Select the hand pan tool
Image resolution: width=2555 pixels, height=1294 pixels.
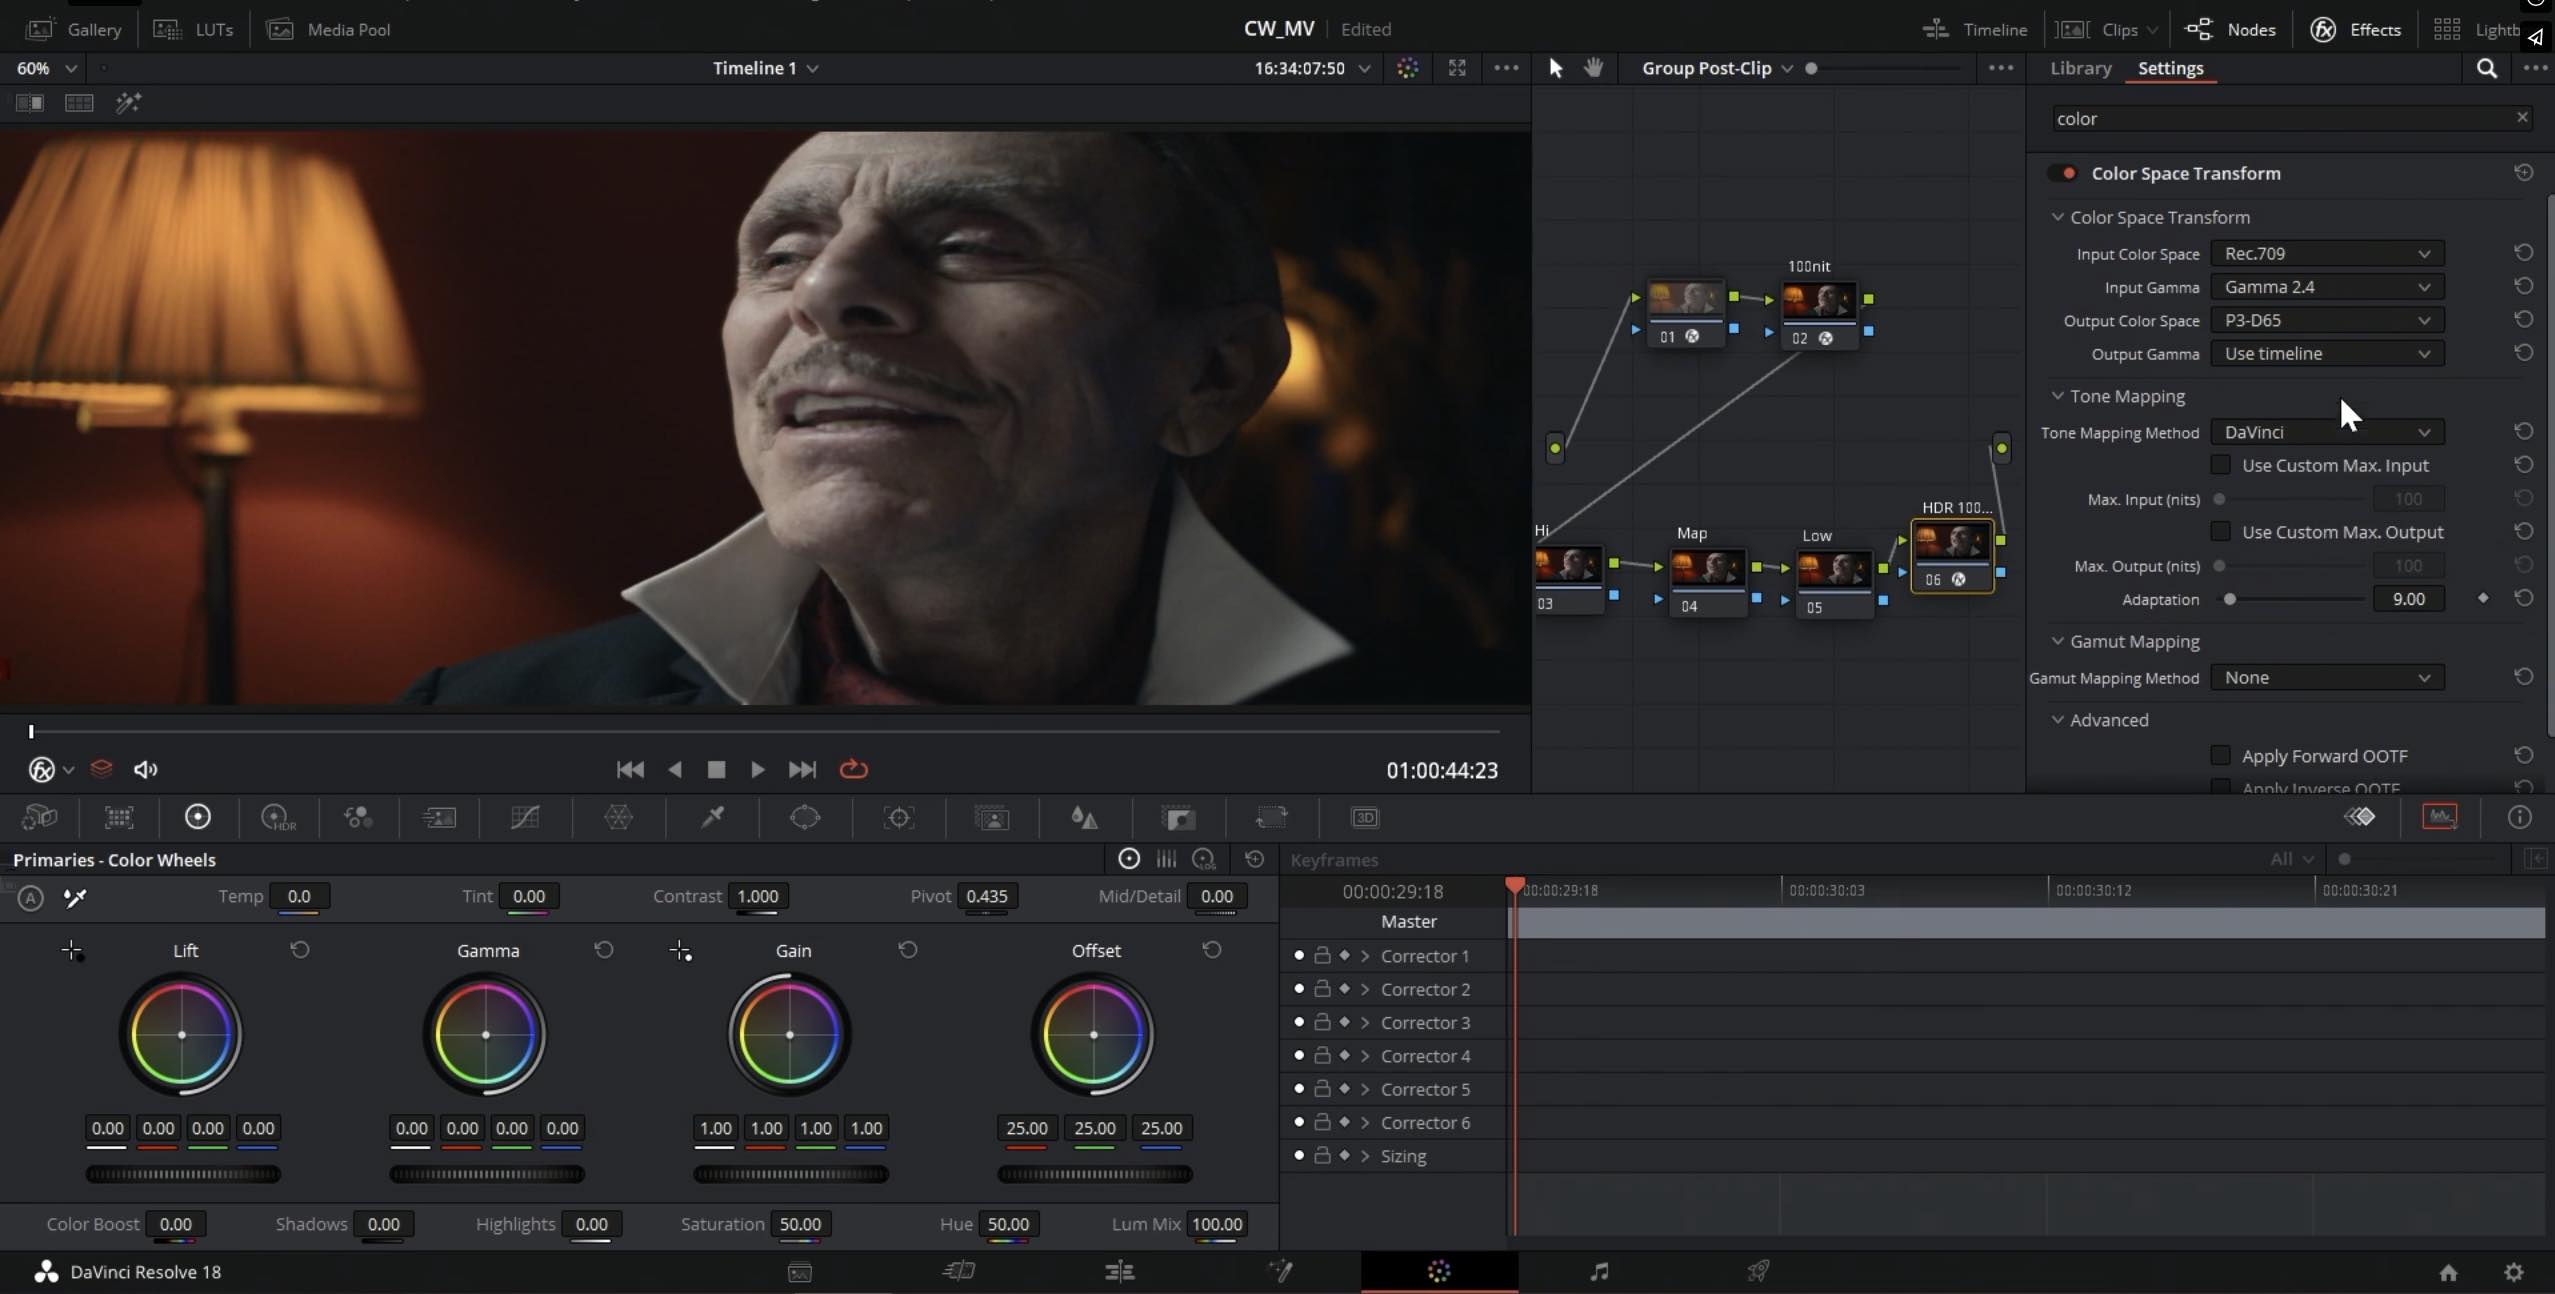(1593, 68)
